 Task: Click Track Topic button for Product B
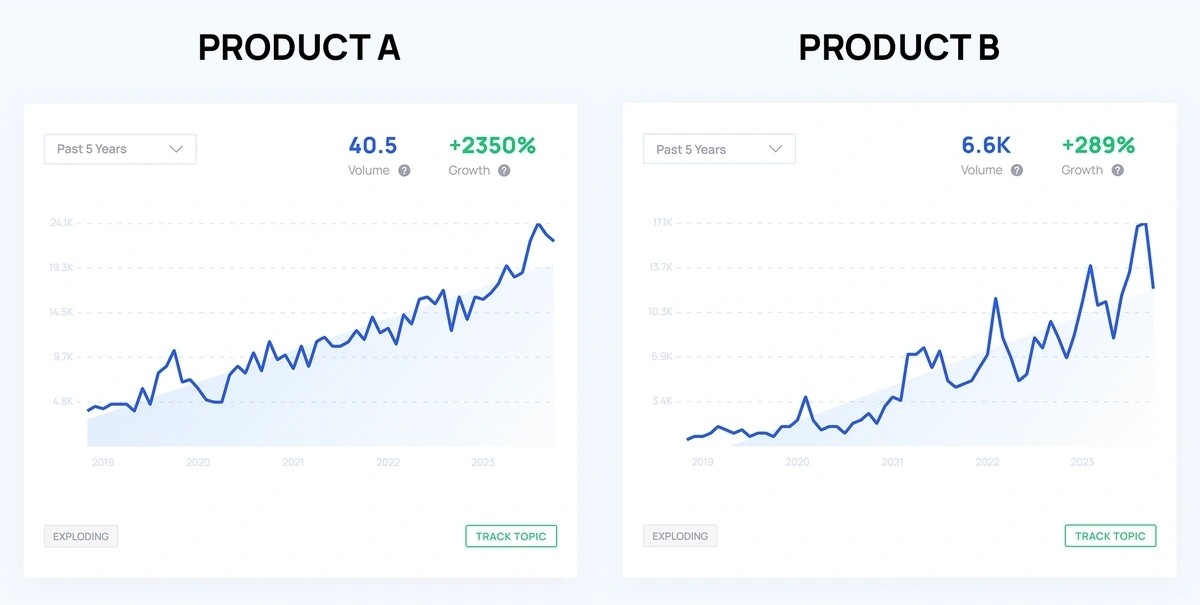[1110, 536]
